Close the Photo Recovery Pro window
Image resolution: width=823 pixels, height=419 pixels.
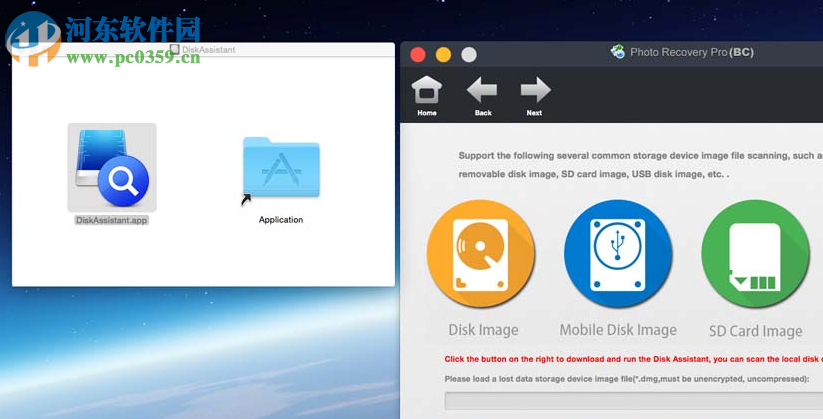click(x=418, y=55)
